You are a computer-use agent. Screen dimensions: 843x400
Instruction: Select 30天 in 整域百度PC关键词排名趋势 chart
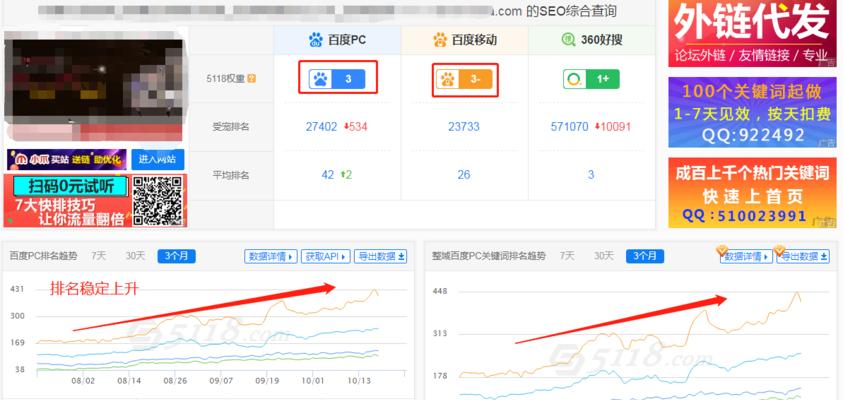coord(604,256)
